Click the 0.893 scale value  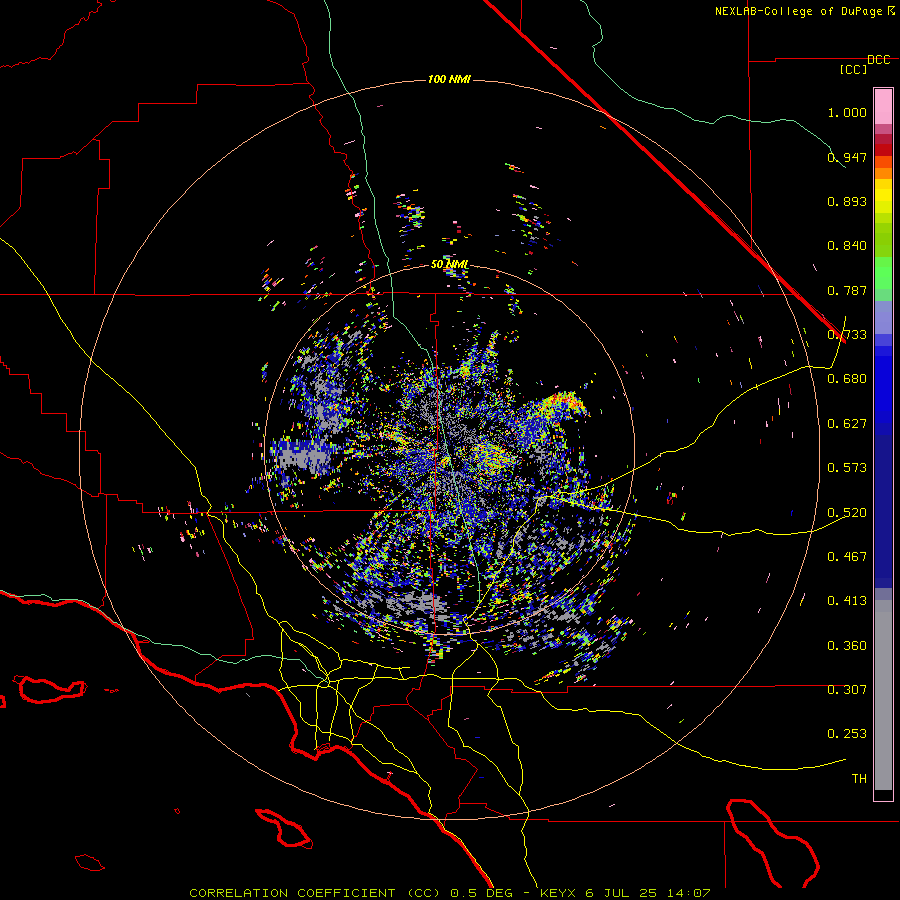coord(847,201)
